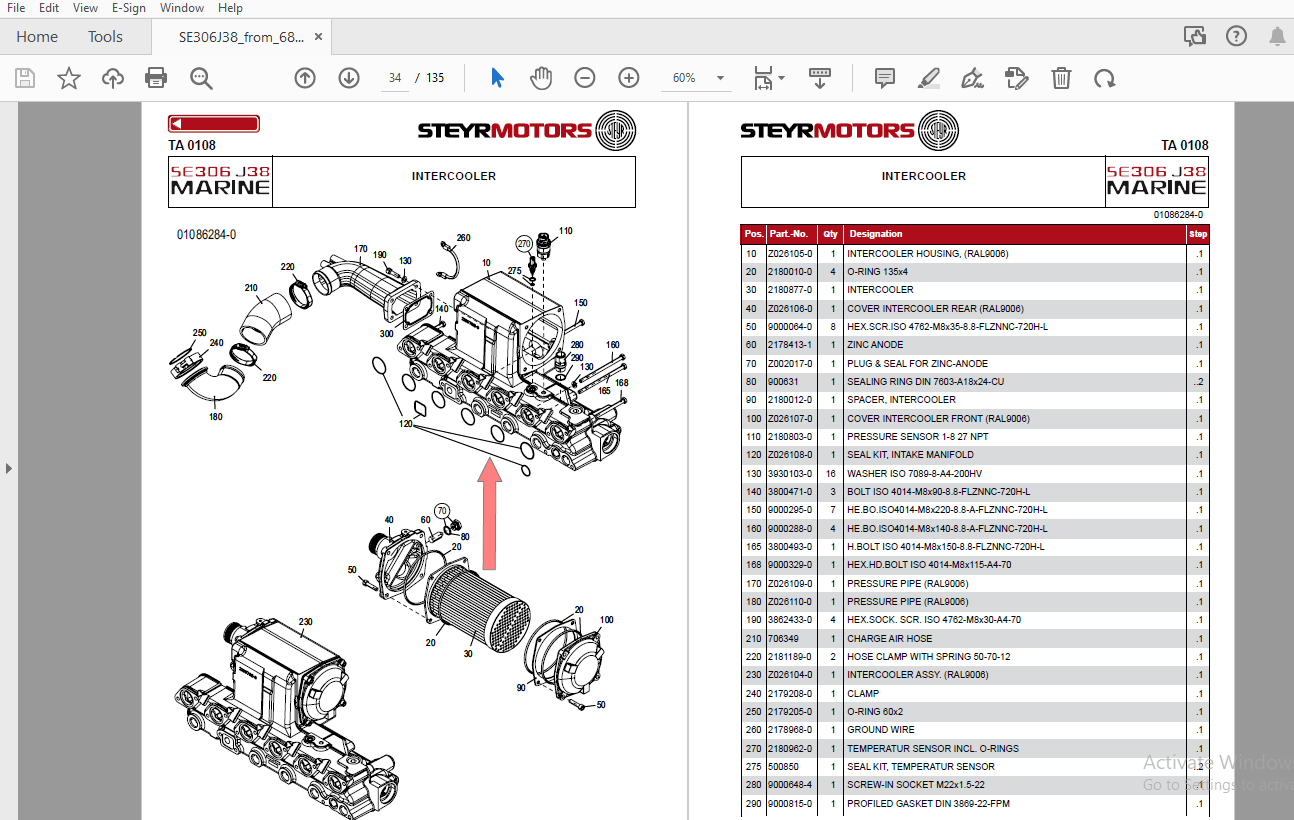The width and height of the screenshot is (1294, 820).
Task: Expand the page fit options arrow
Action: point(782,78)
